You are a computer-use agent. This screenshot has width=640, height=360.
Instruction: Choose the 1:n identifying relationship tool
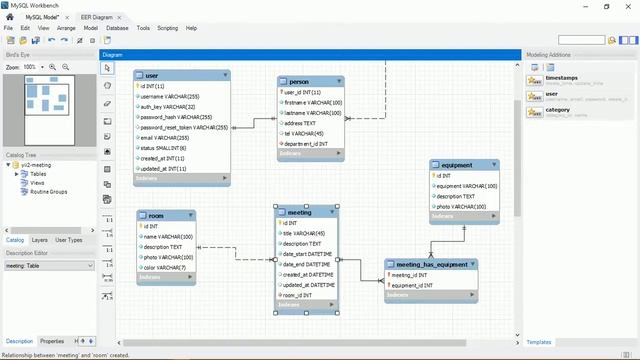tap(107, 263)
